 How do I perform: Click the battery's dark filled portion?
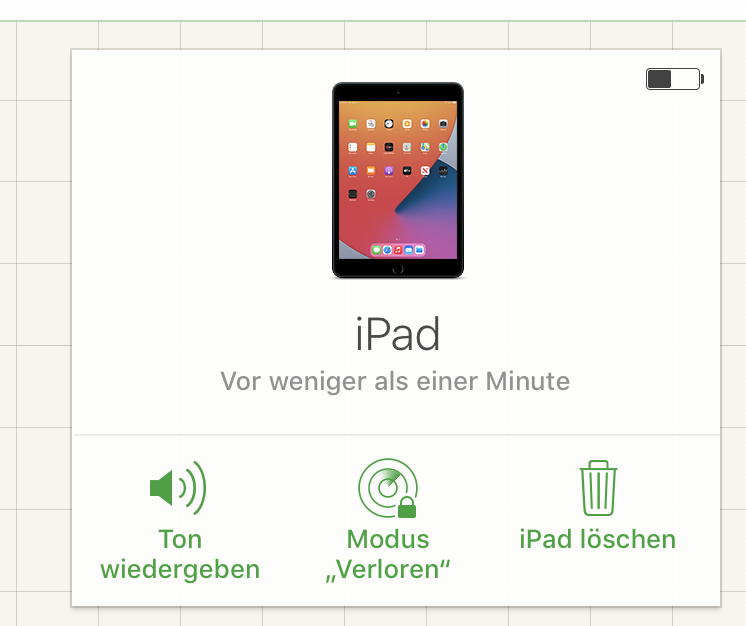659,79
